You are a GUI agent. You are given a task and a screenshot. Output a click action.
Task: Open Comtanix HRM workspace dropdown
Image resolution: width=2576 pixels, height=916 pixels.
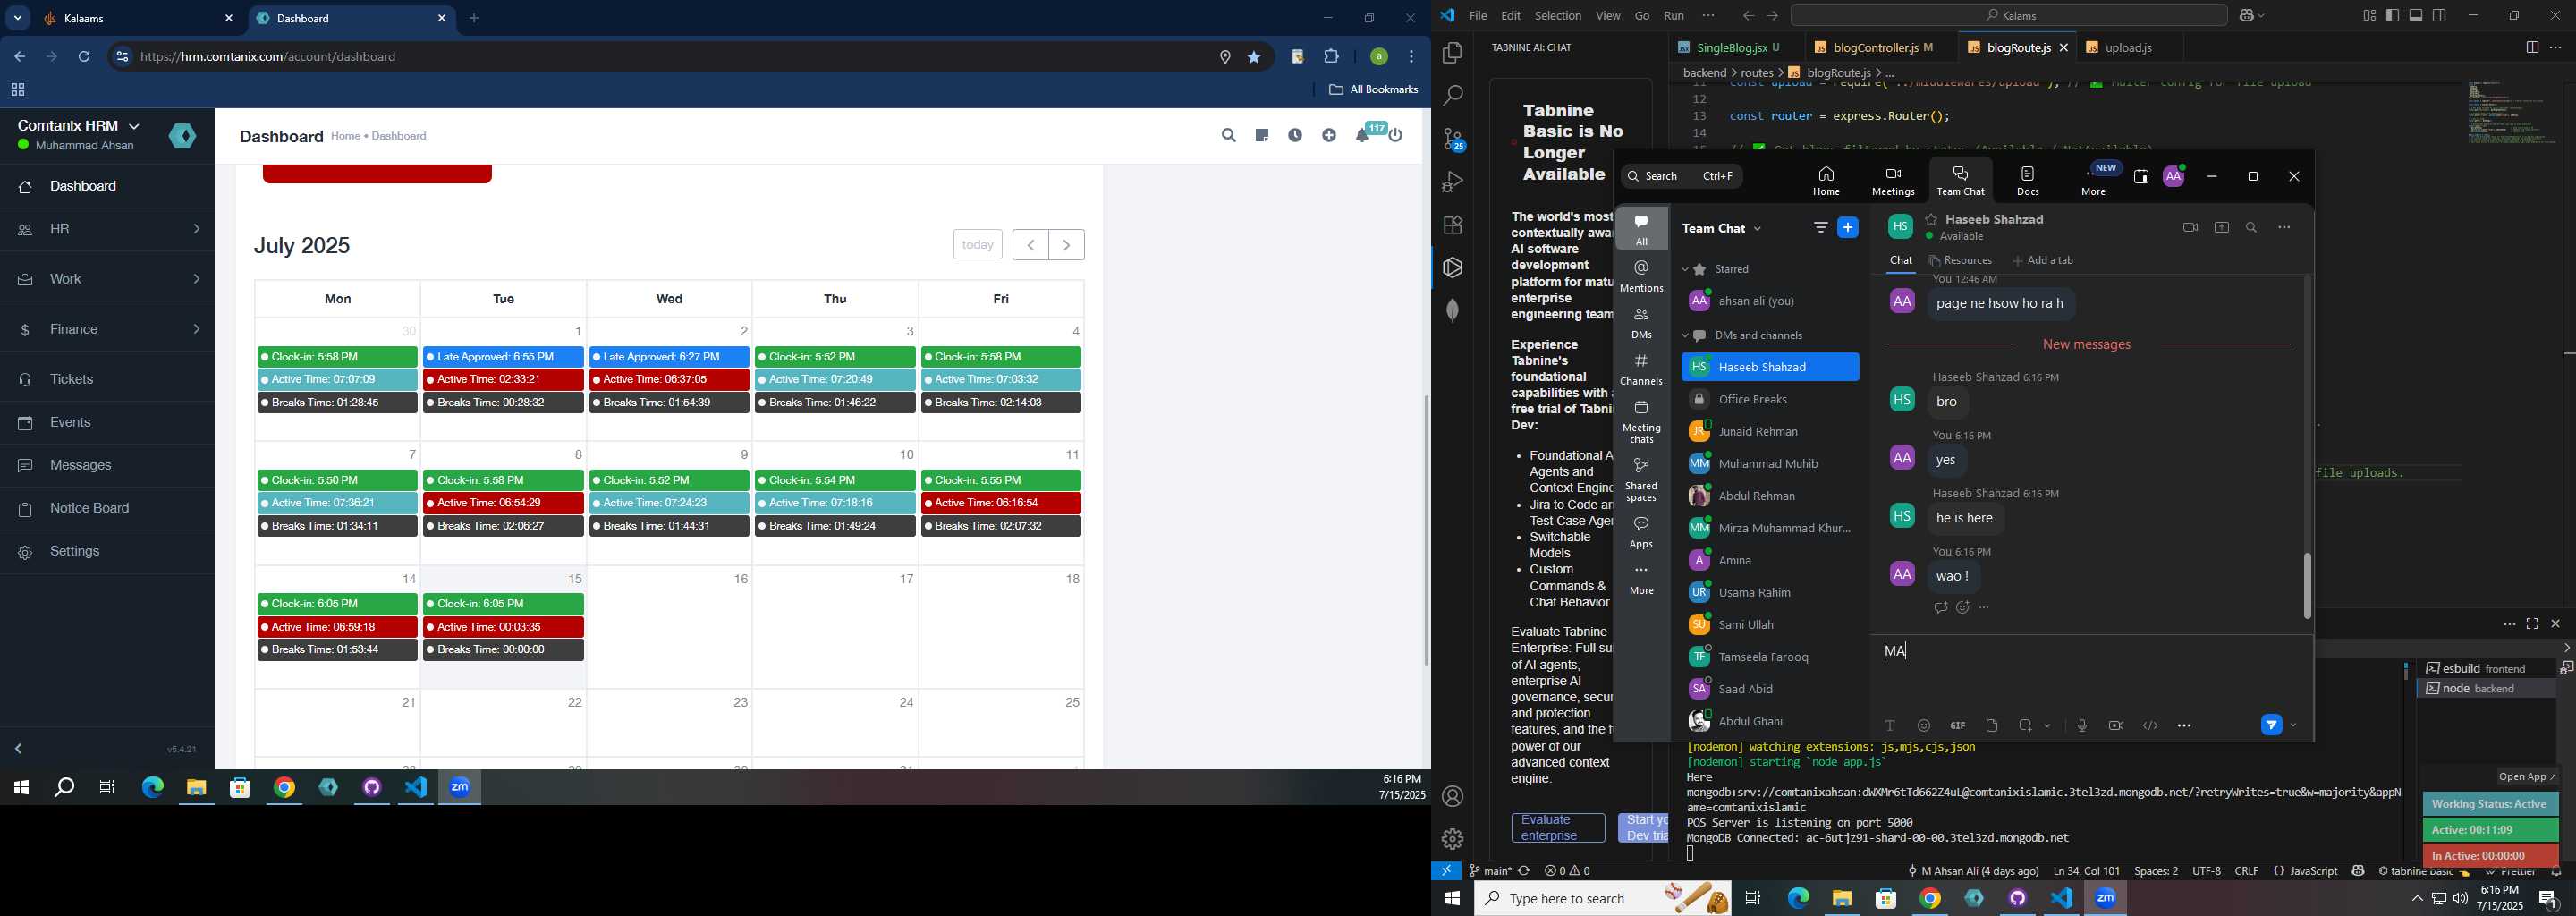78,125
